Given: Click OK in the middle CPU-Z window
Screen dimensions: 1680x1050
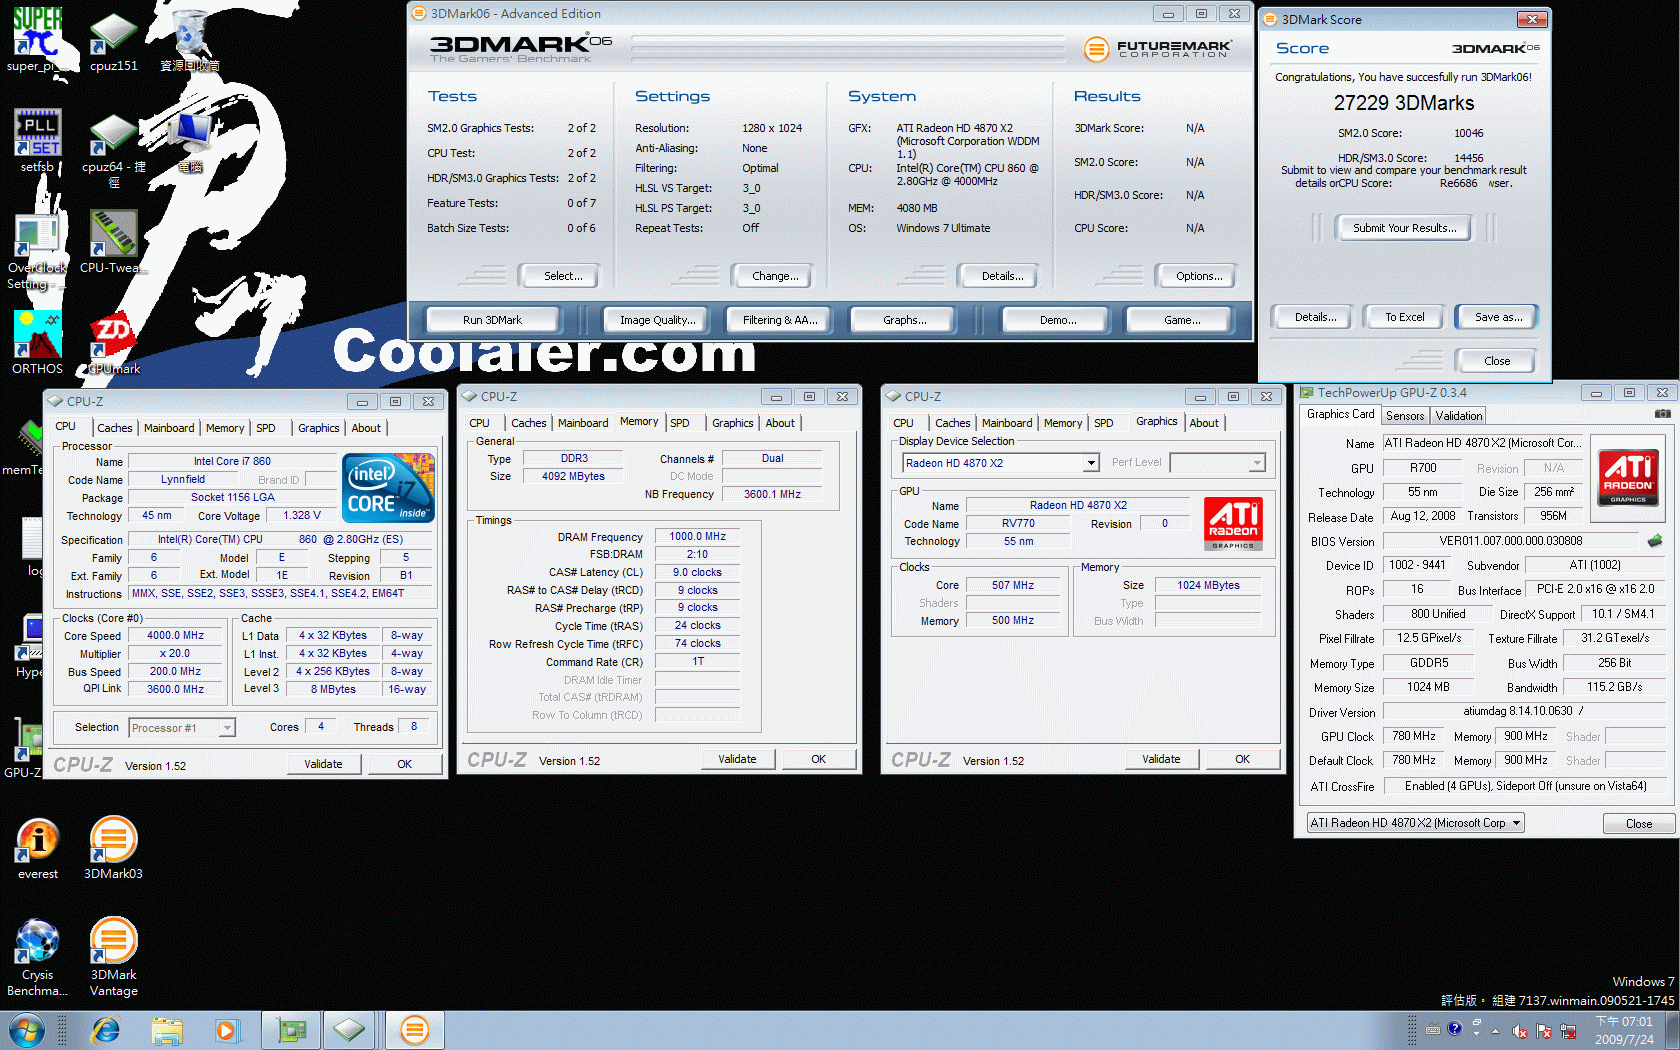Looking at the screenshot, I should (x=818, y=759).
